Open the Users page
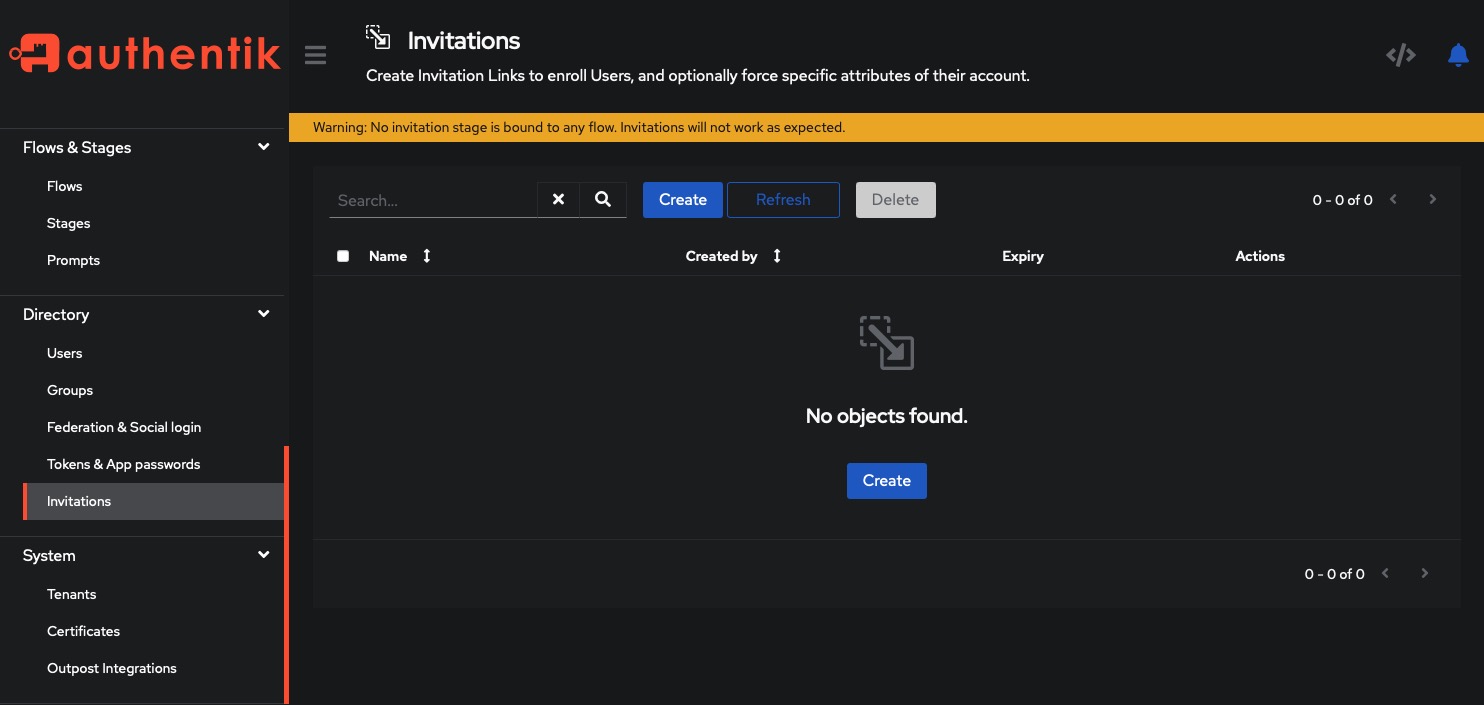This screenshot has width=1484, height=705. [64, 353]
